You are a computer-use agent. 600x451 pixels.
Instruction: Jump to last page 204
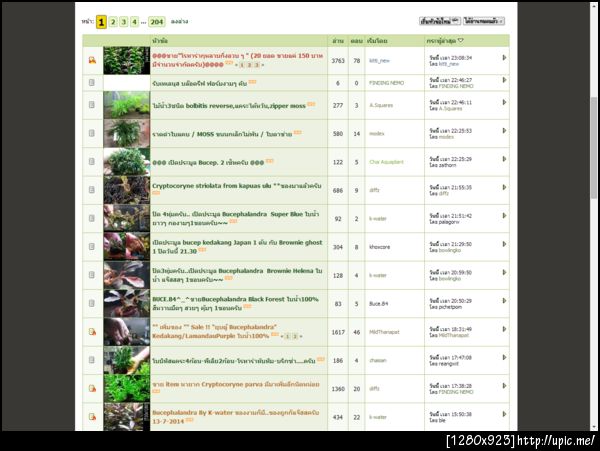pos(157,22)
